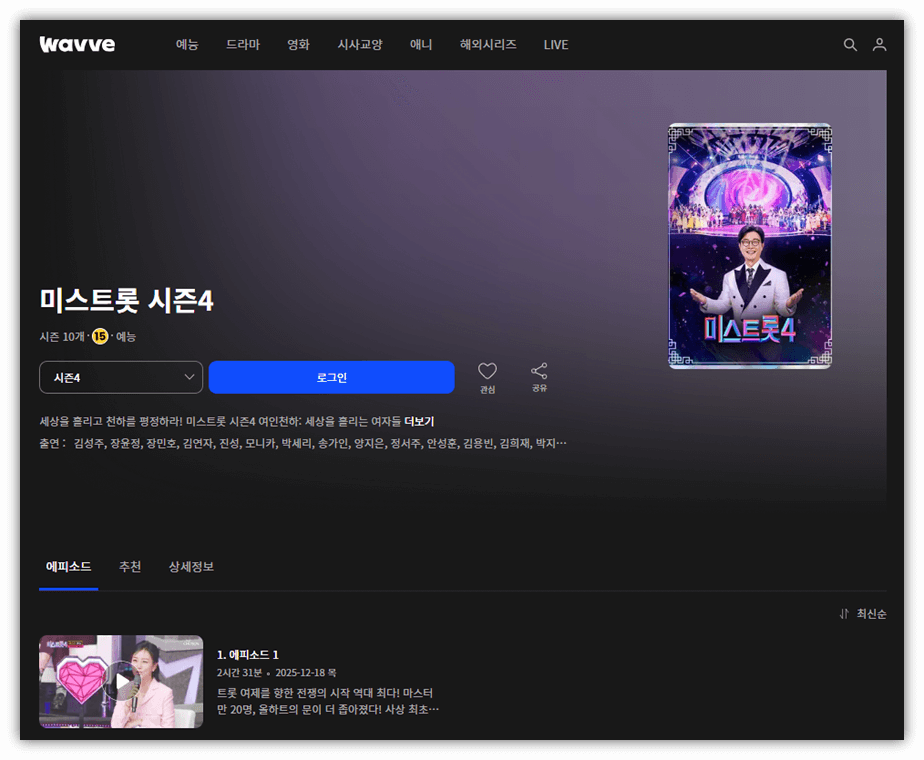Toggle the 관심 favorite heart on
Screen dimensions: 924x760
(487, 371)
